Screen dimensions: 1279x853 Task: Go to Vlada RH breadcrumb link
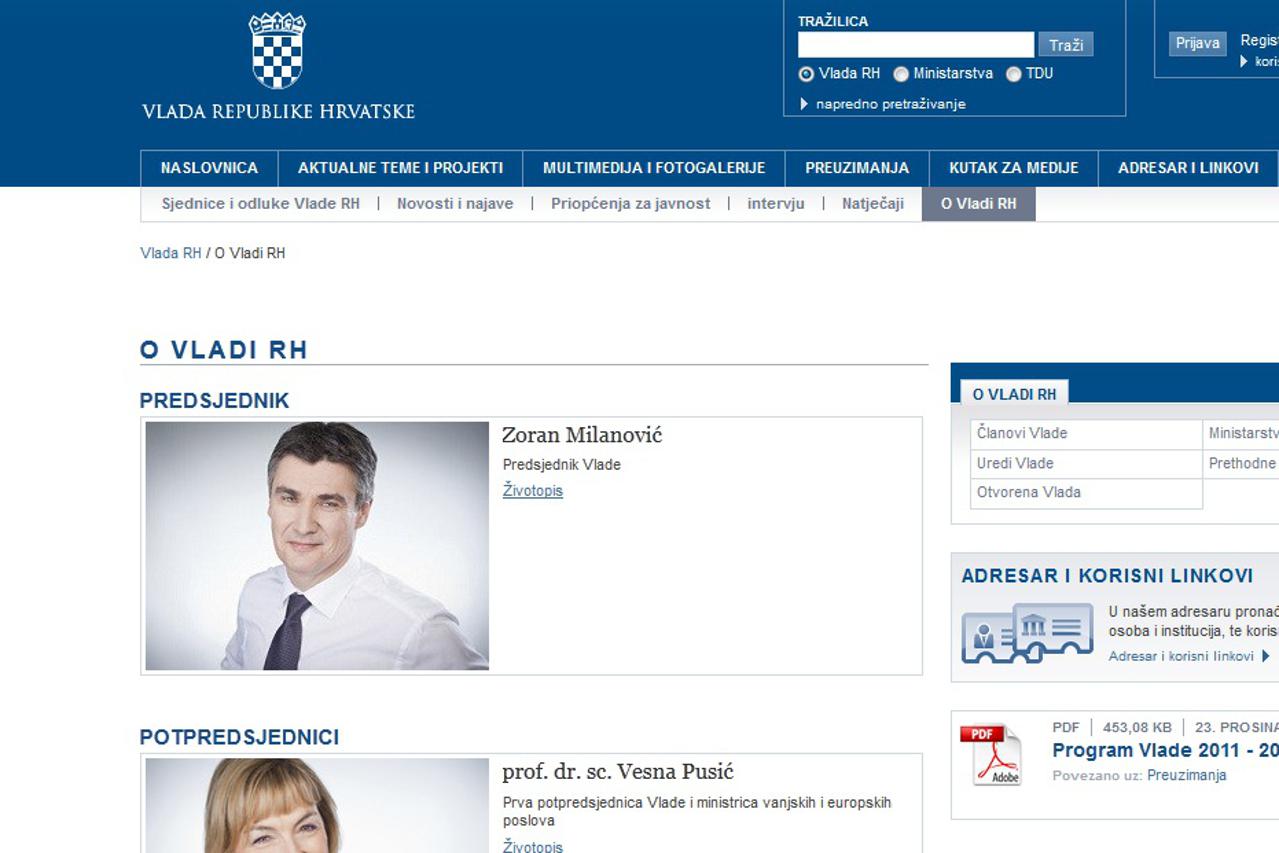(171, 253)
